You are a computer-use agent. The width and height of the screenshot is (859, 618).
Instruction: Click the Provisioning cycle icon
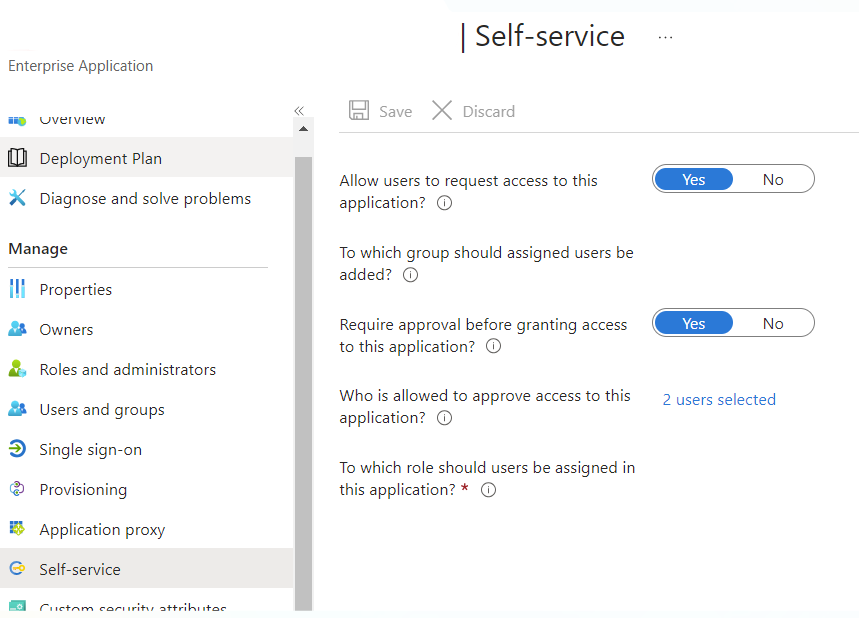(17, 489)
